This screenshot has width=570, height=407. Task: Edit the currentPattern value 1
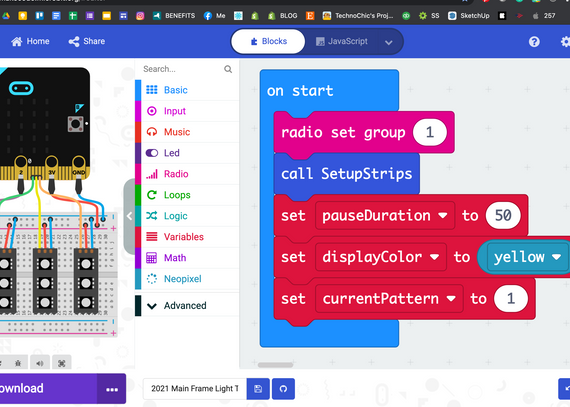tap(511, 299)
